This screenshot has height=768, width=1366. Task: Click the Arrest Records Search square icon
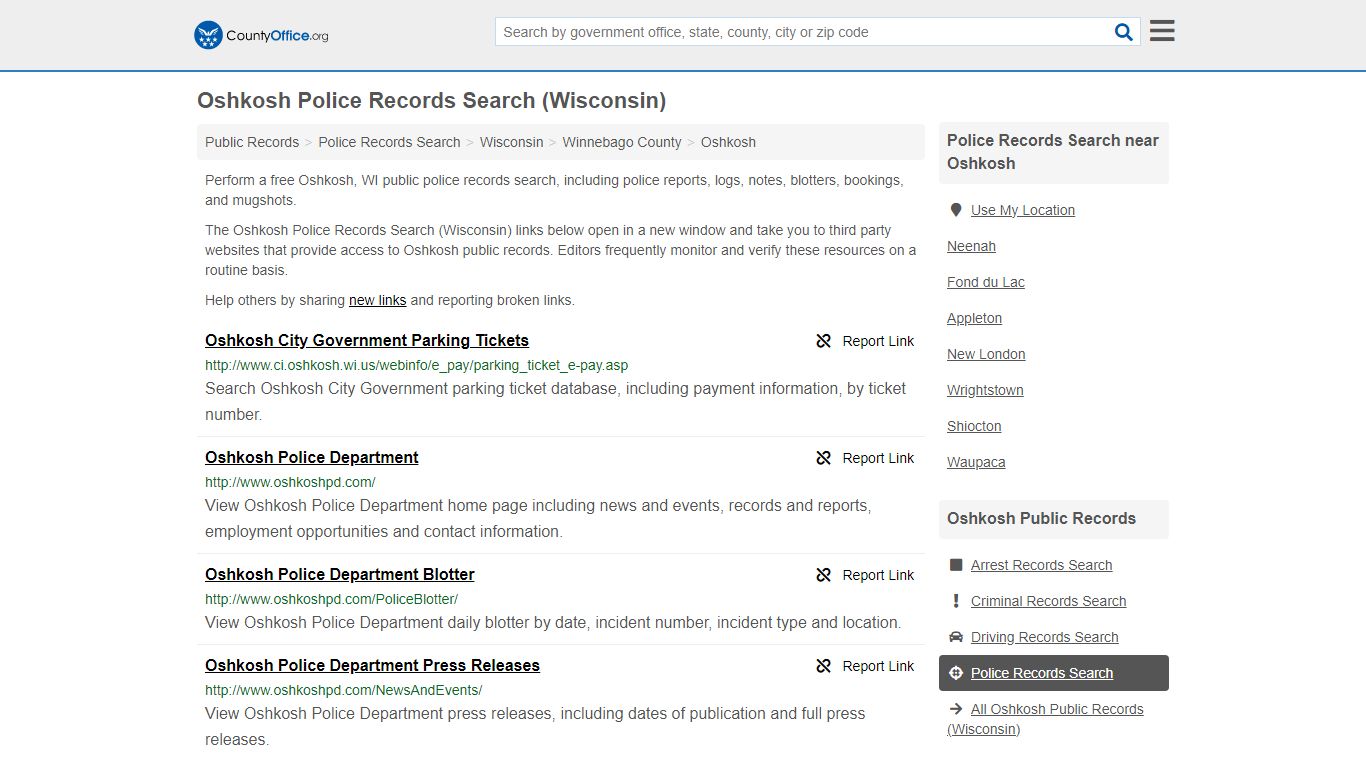(956, 565)
